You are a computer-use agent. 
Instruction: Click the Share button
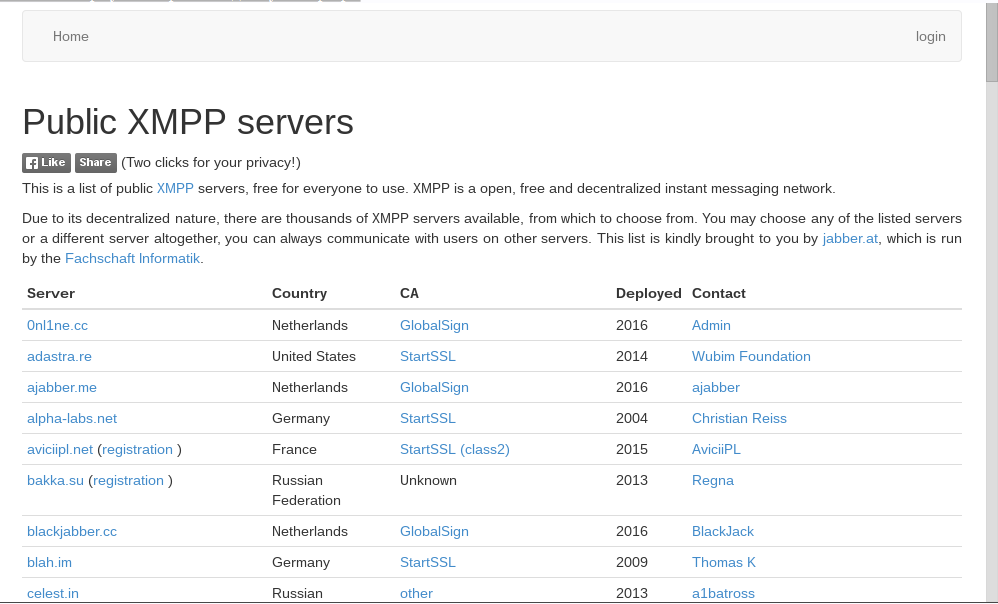[x=95, y=162]
